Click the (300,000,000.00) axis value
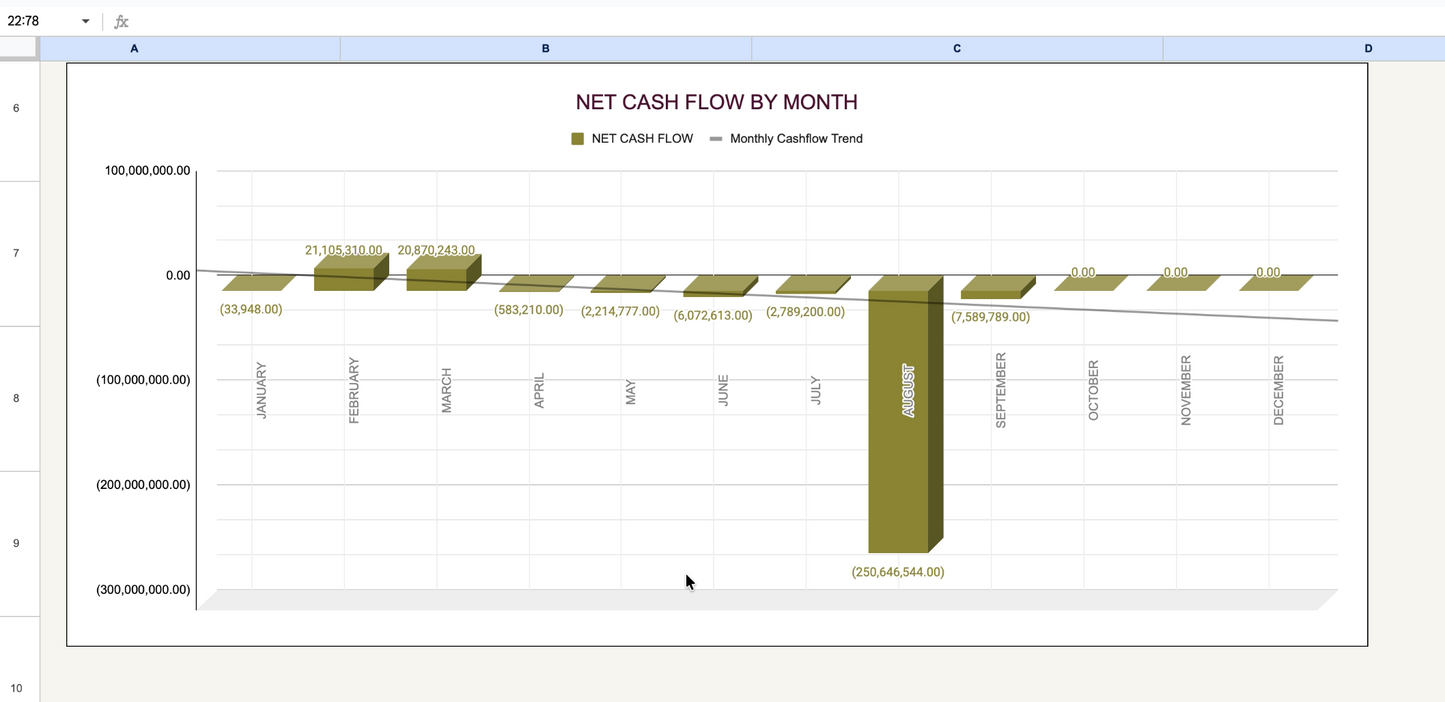 tap(143, 590)
